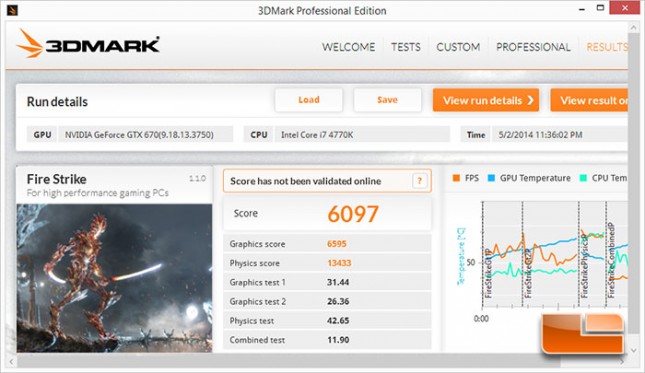The width and height of the screenshot is (645, 373).
Task: Click the Save button
Action: pyautogui.click(x=387, y=100)
